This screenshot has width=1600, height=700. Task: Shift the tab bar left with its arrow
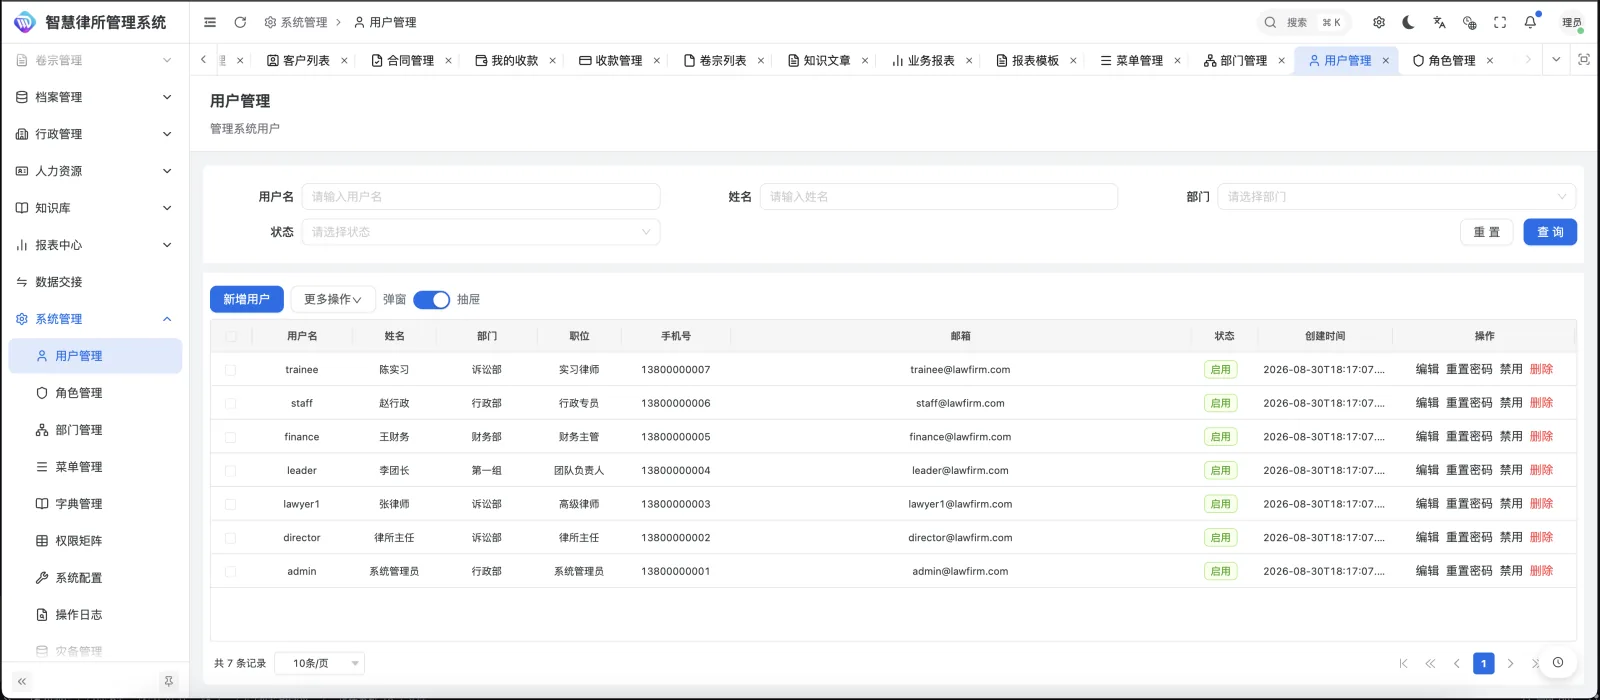(x=204, y=60)
